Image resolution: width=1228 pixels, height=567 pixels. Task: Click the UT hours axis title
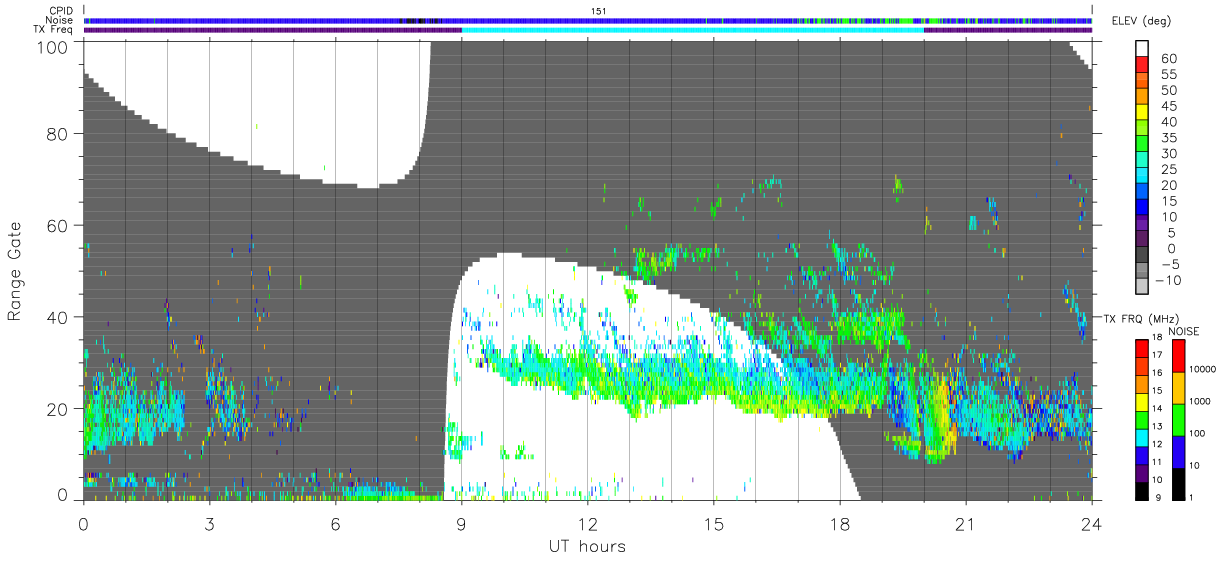coord(587,546)
